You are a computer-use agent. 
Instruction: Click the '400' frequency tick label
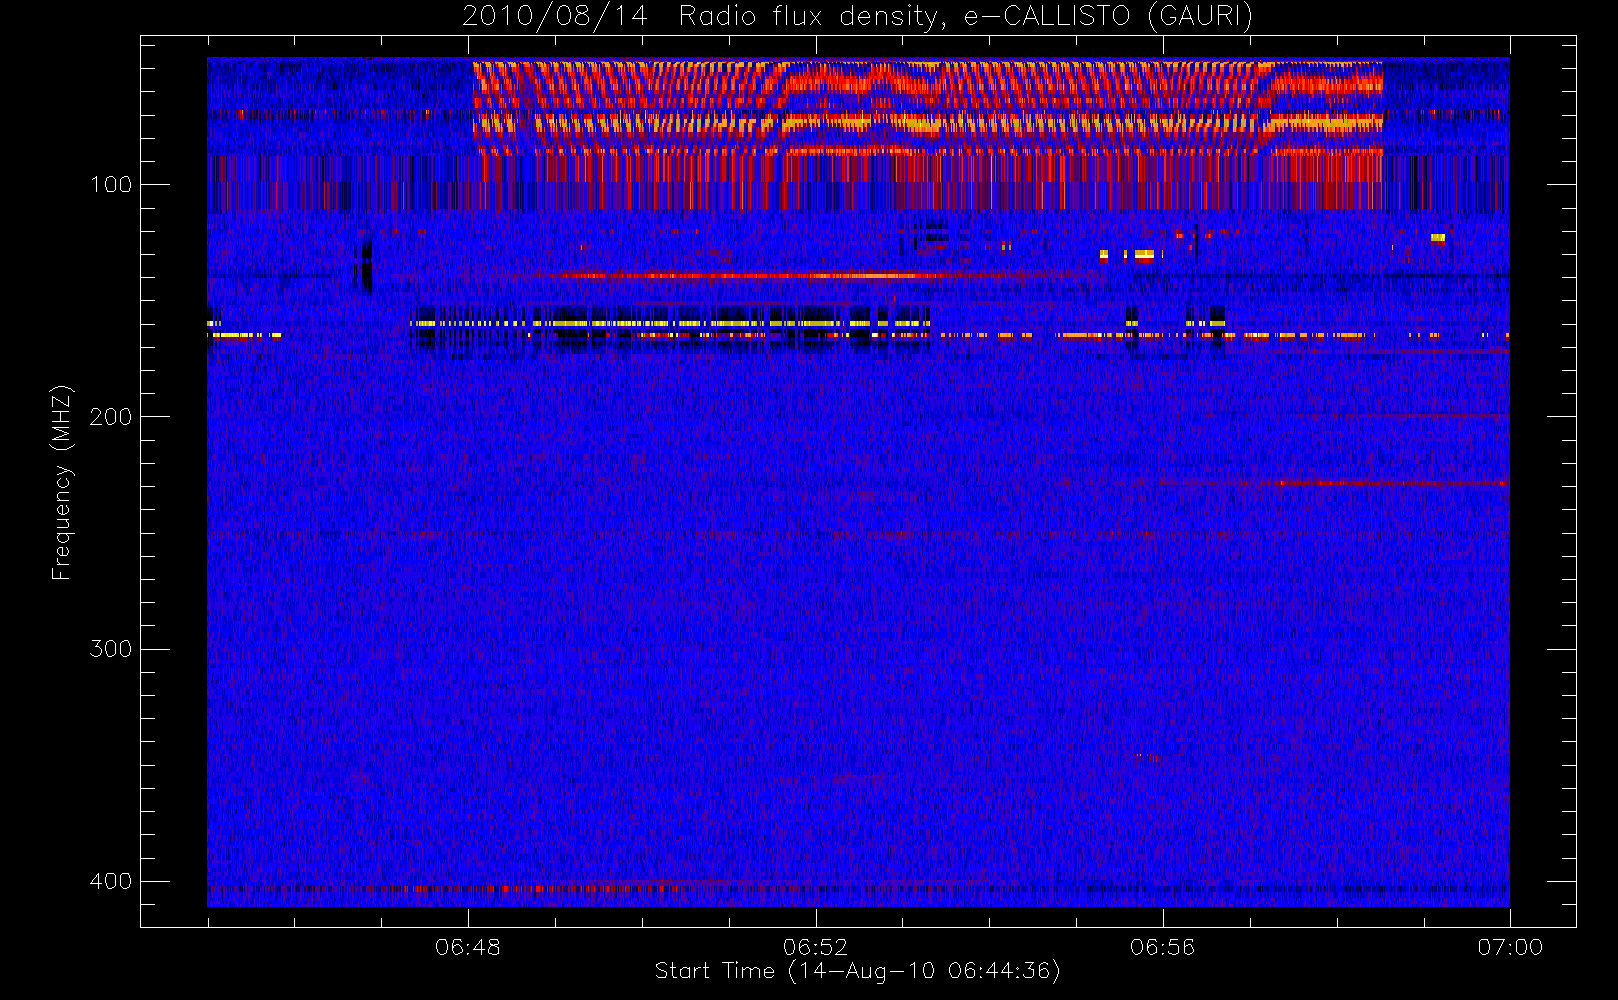pyautogui.click(x=110, y=881)
